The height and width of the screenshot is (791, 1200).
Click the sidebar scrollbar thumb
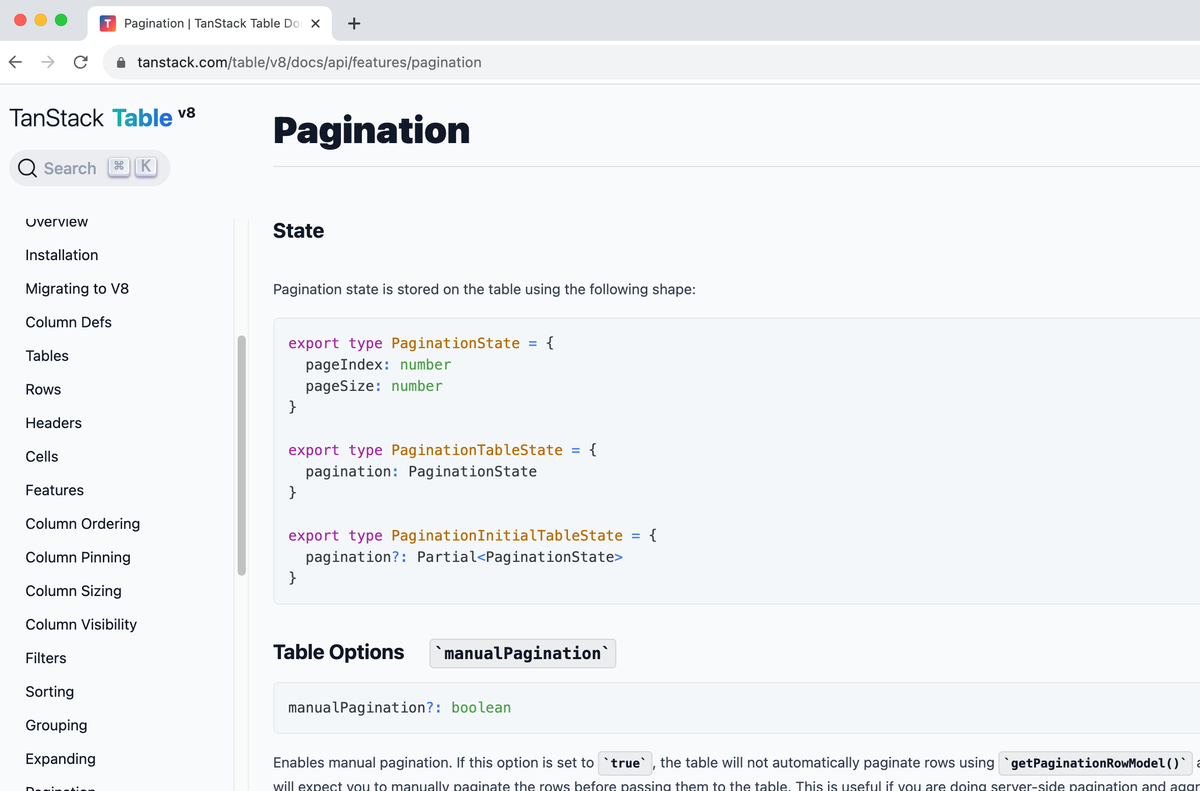(x=241, y=455)
